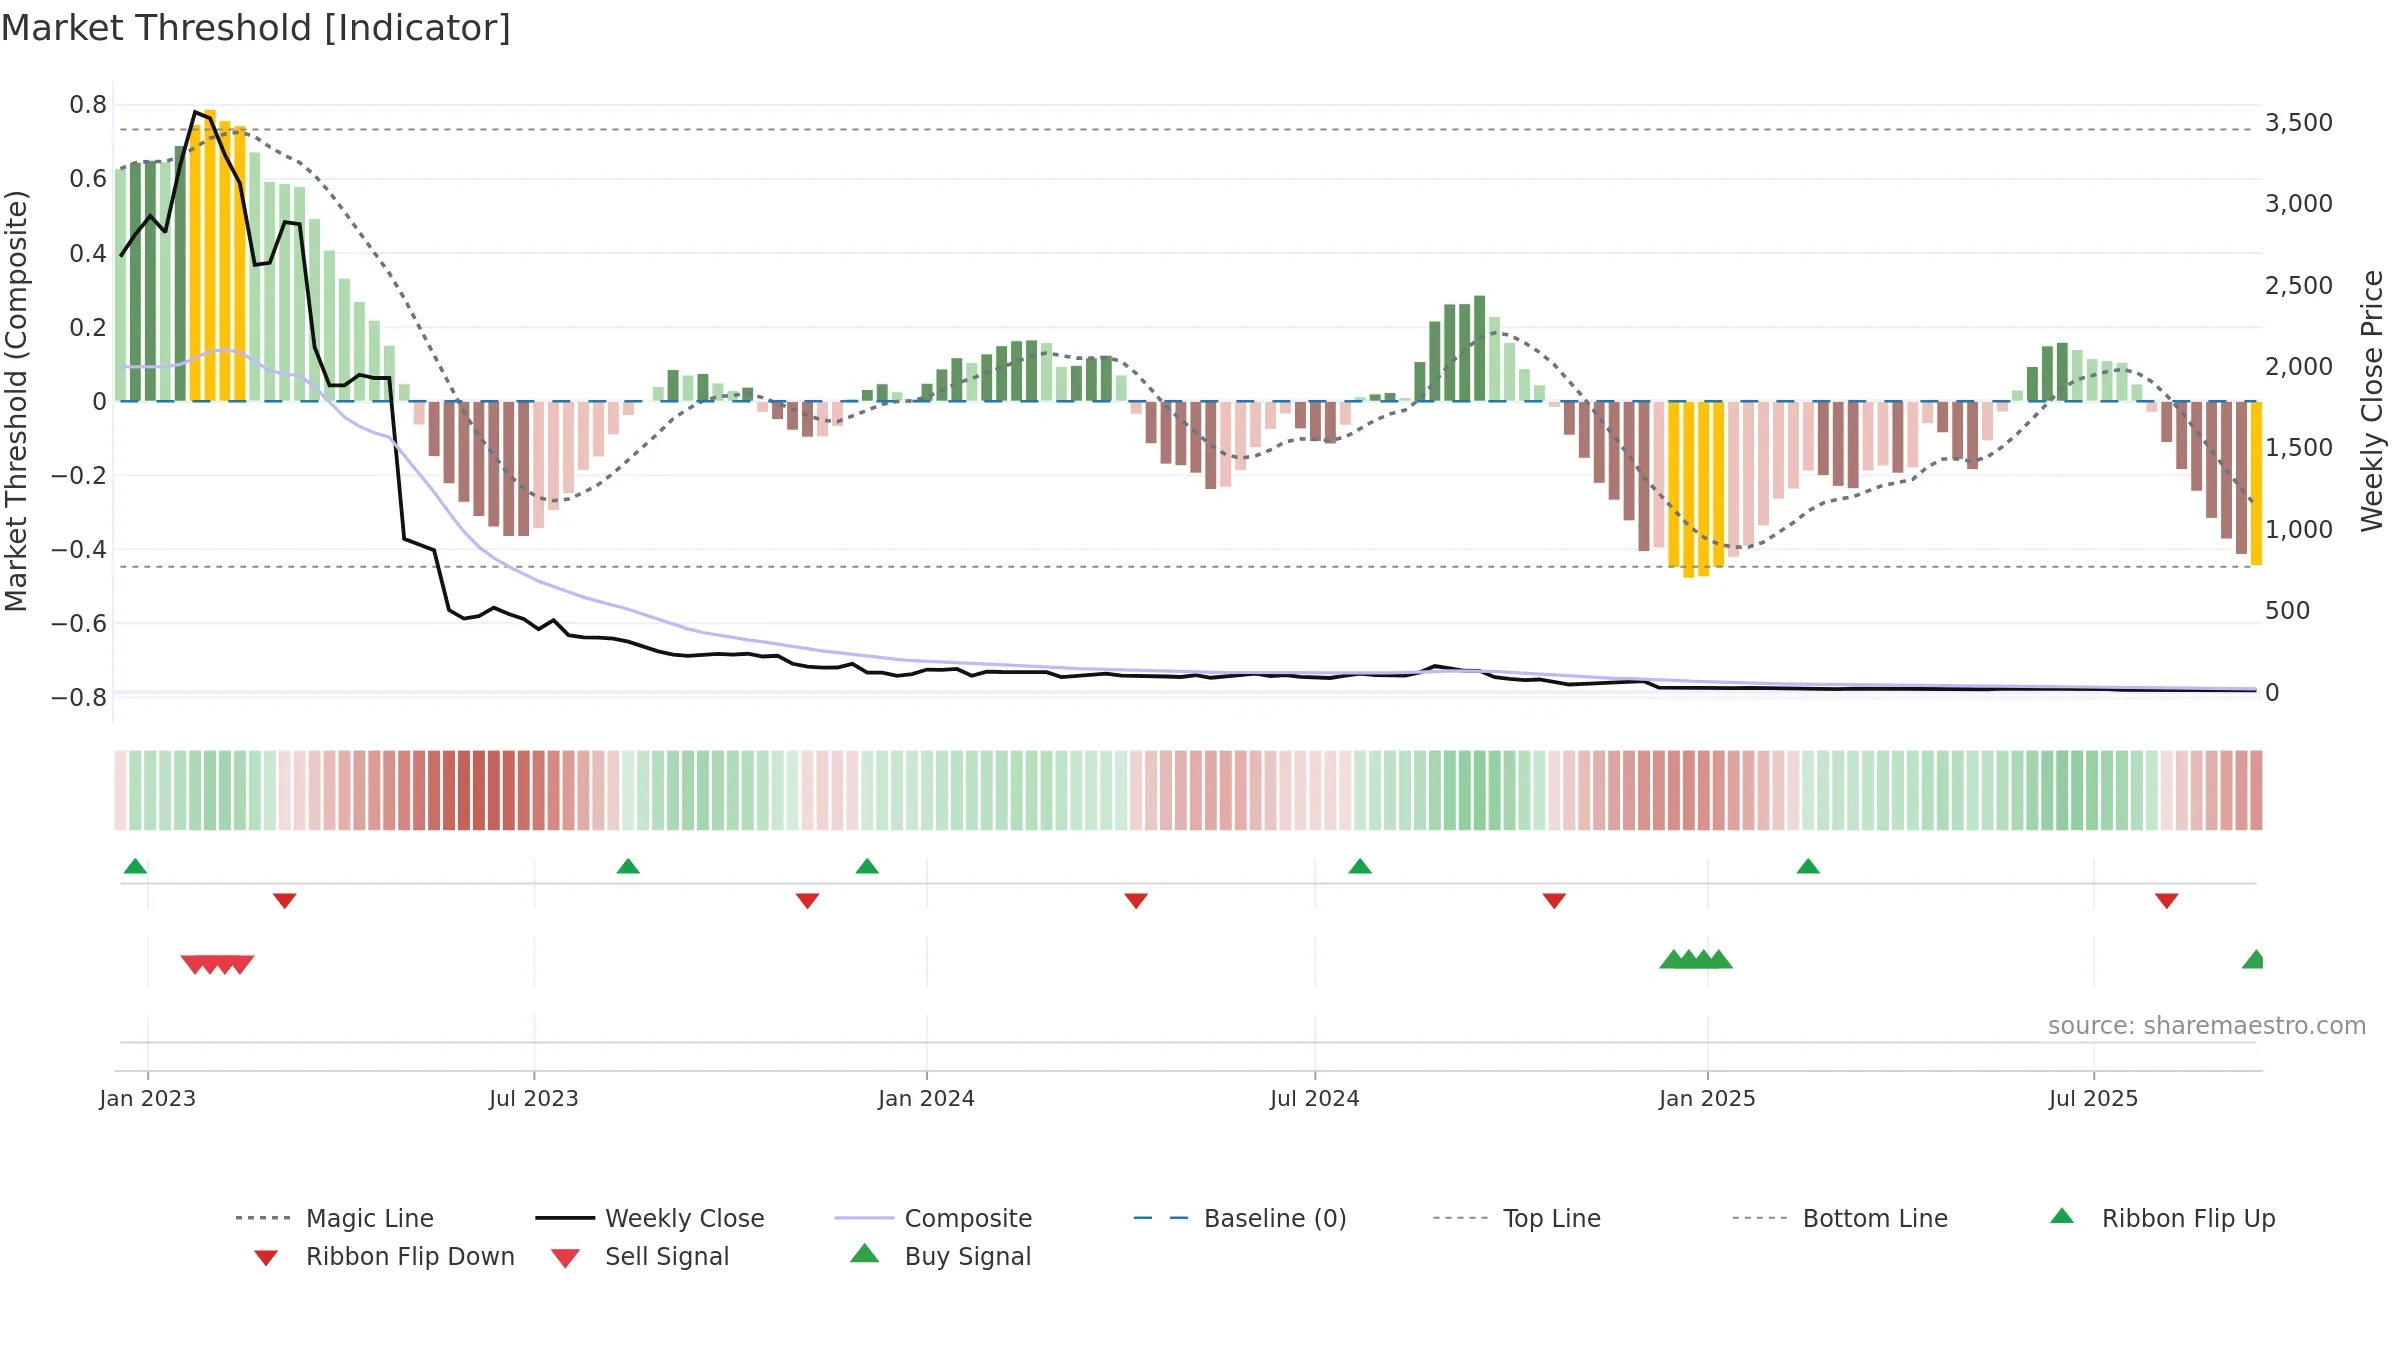
Task: Click the Jan 2024 x-axis label
Action: coord(926,1098)
